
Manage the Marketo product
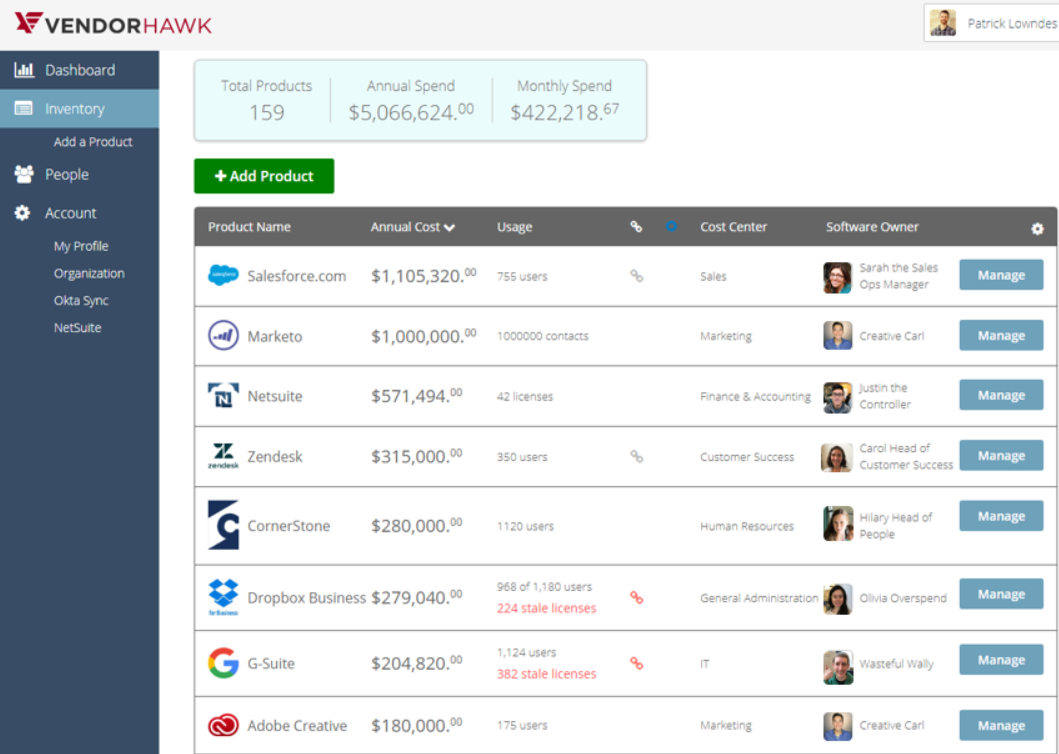coord(1001,336)
